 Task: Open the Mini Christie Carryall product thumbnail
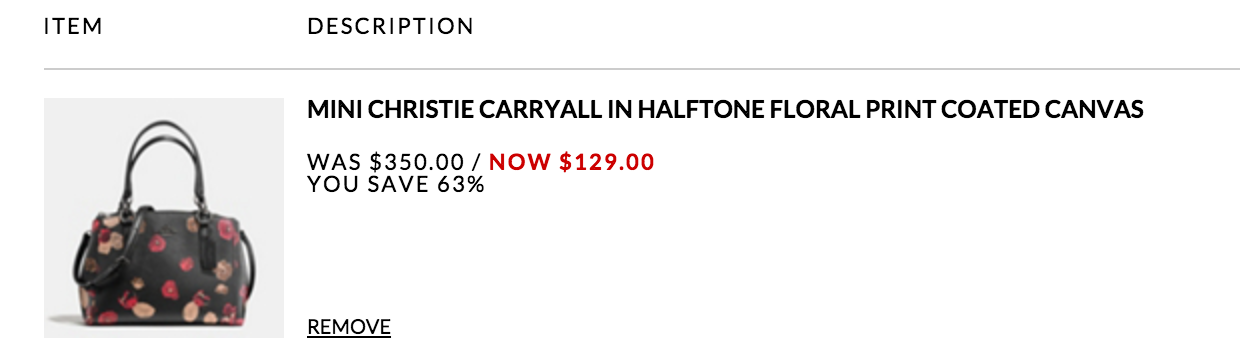pos(164,218)
